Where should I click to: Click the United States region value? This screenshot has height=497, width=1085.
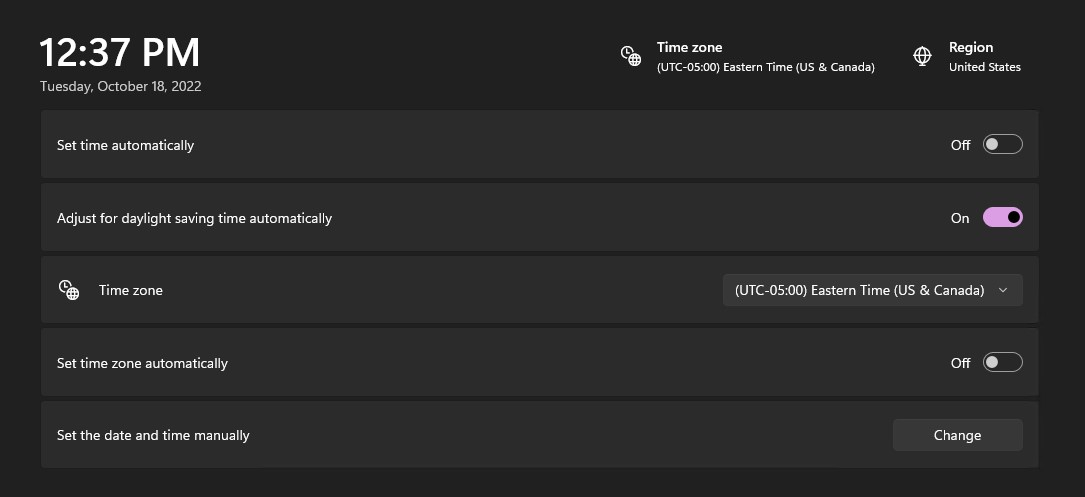985,67
